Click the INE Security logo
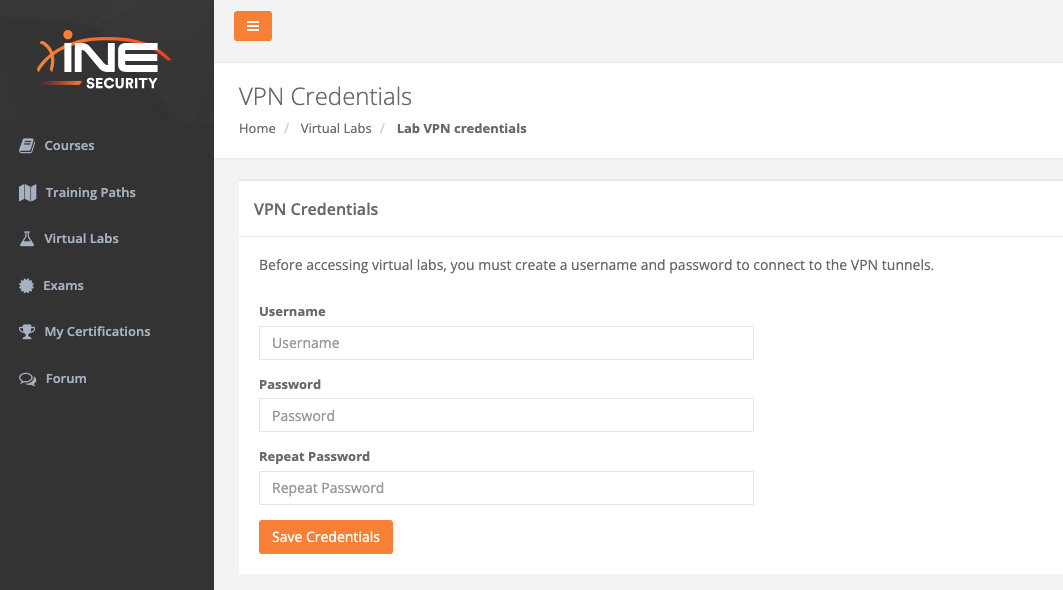This screenshot has height=590, width=1063. coord(104,60)
